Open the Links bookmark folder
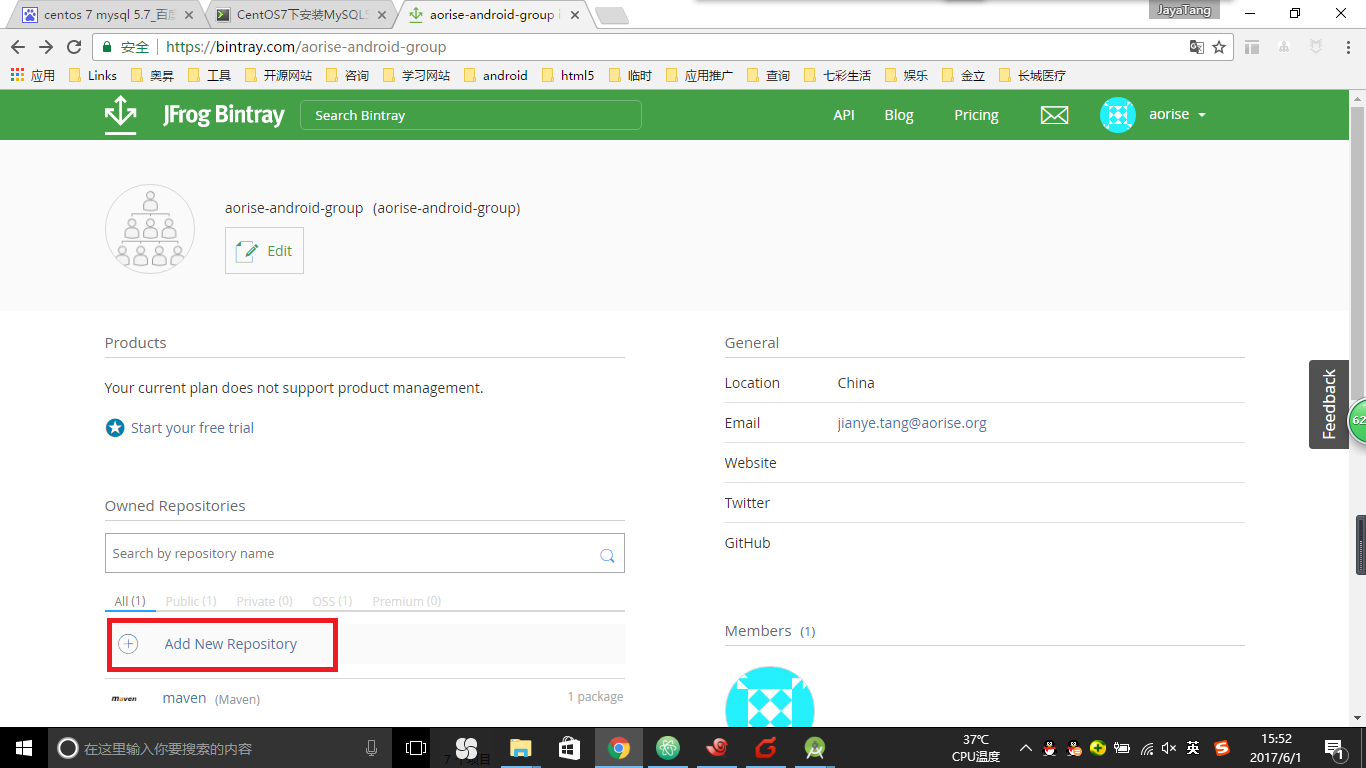The height and width of the screenshot is (768, 1366). click(x=93, y=75)
